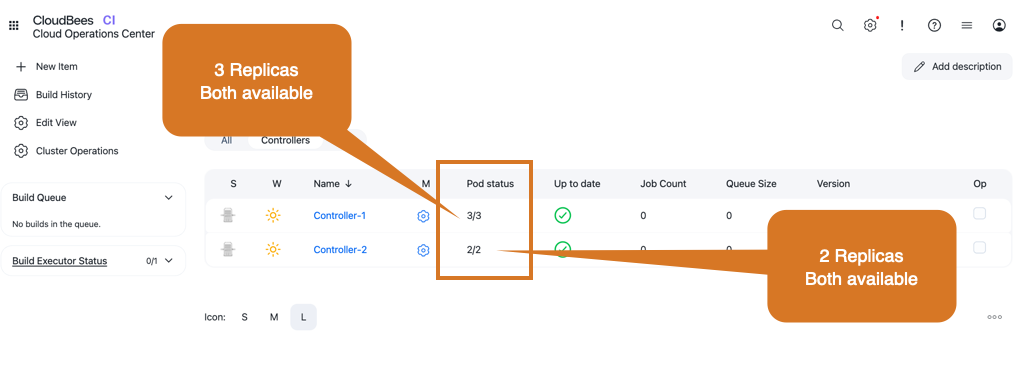Open the Controller-1 link
The height and width of the screenshot is (371, 1024).
[340, 216]
